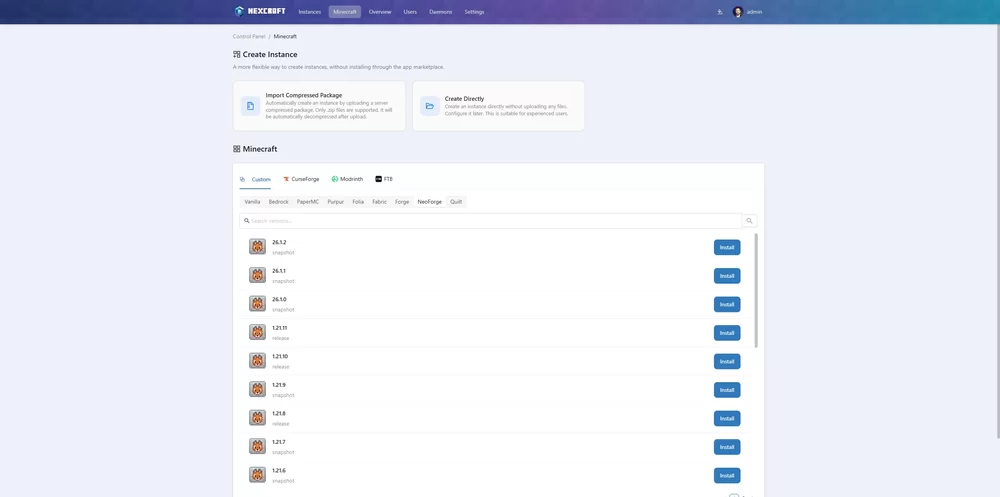Click version number text 1.21.11
The height and width of the screenshot is (497, 1000).
[280, 328]
